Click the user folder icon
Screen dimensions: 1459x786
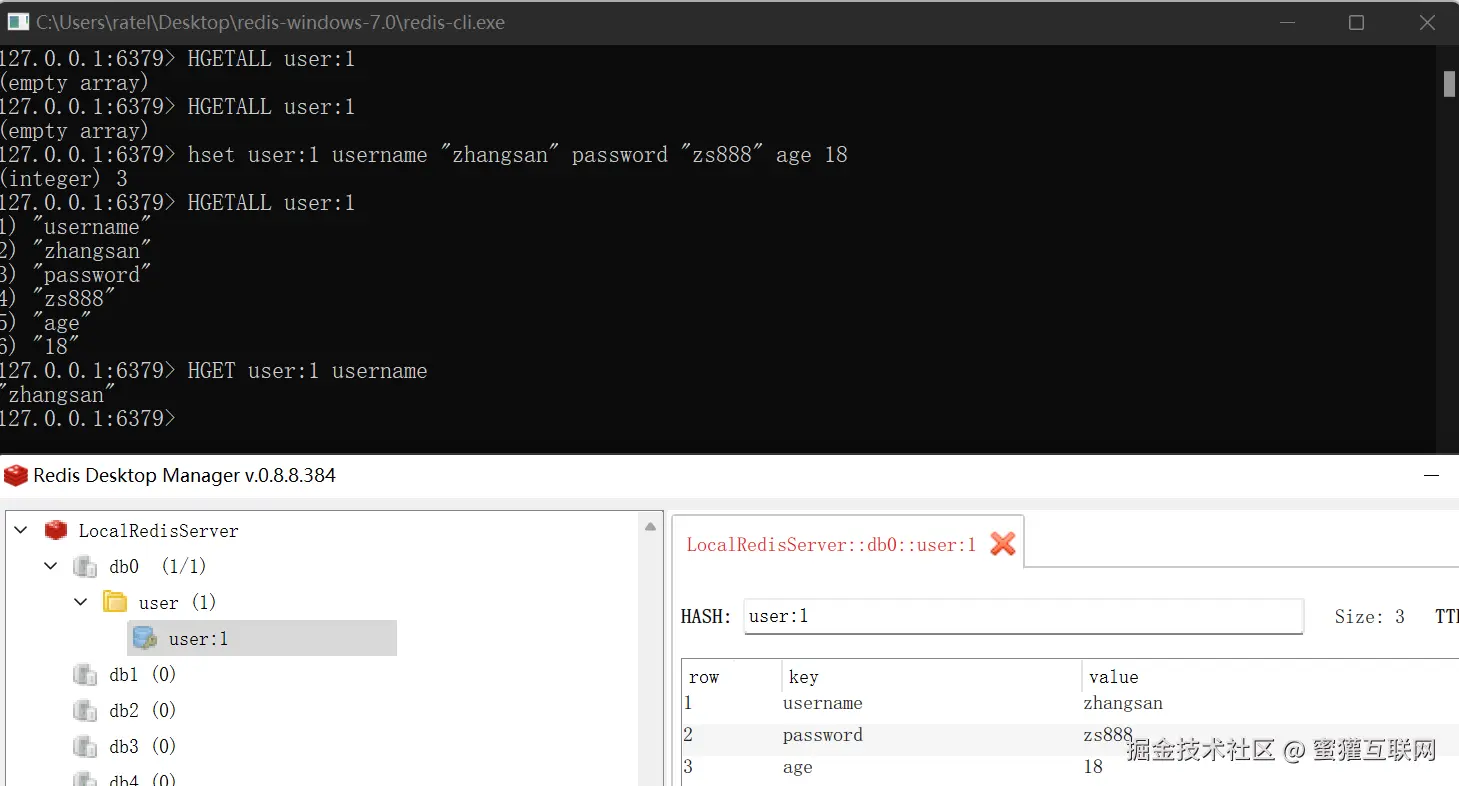[115, 602]
